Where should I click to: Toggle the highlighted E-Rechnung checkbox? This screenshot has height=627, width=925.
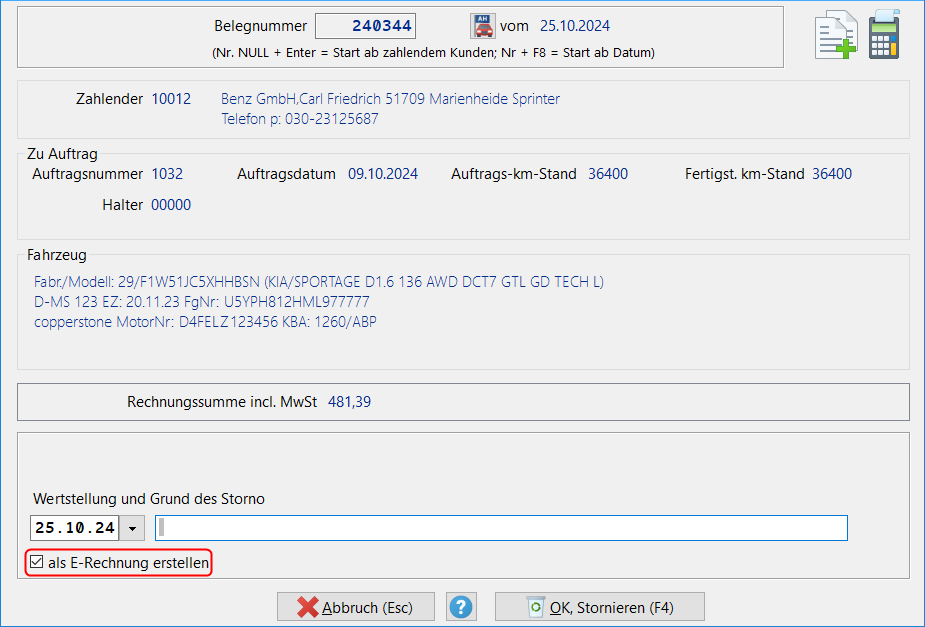(x=35, y=563)
